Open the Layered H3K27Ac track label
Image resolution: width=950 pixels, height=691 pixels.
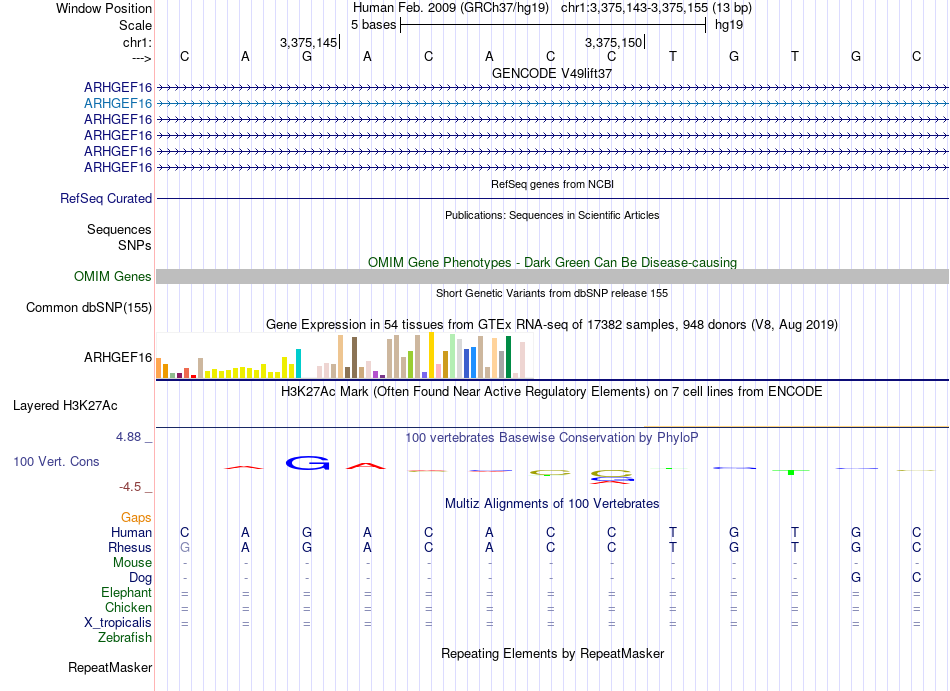click(x=65, y=406)
